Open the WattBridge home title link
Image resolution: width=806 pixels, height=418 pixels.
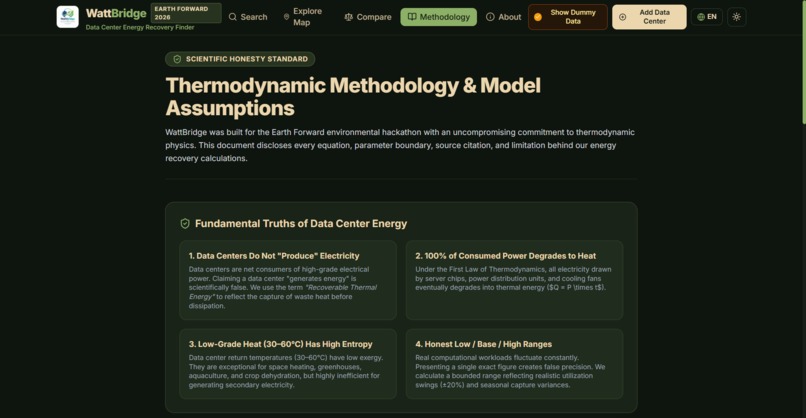(116, 13)
